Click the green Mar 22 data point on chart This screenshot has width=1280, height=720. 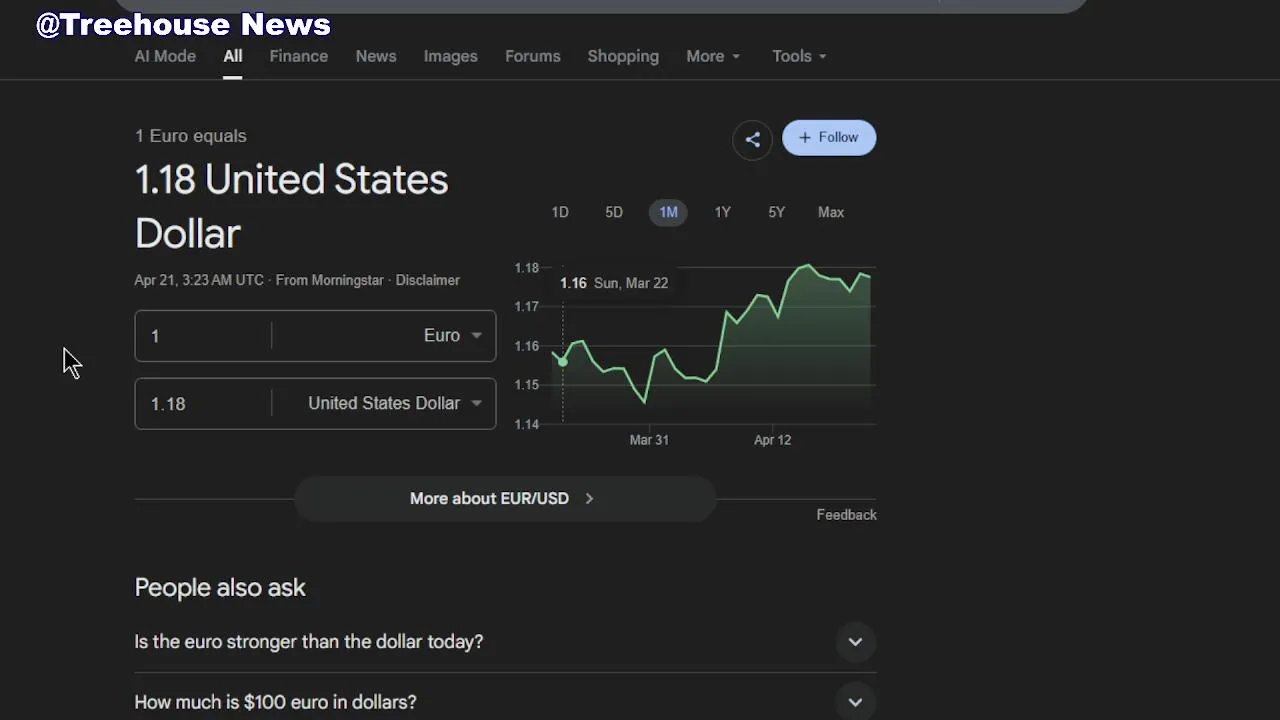562,362
